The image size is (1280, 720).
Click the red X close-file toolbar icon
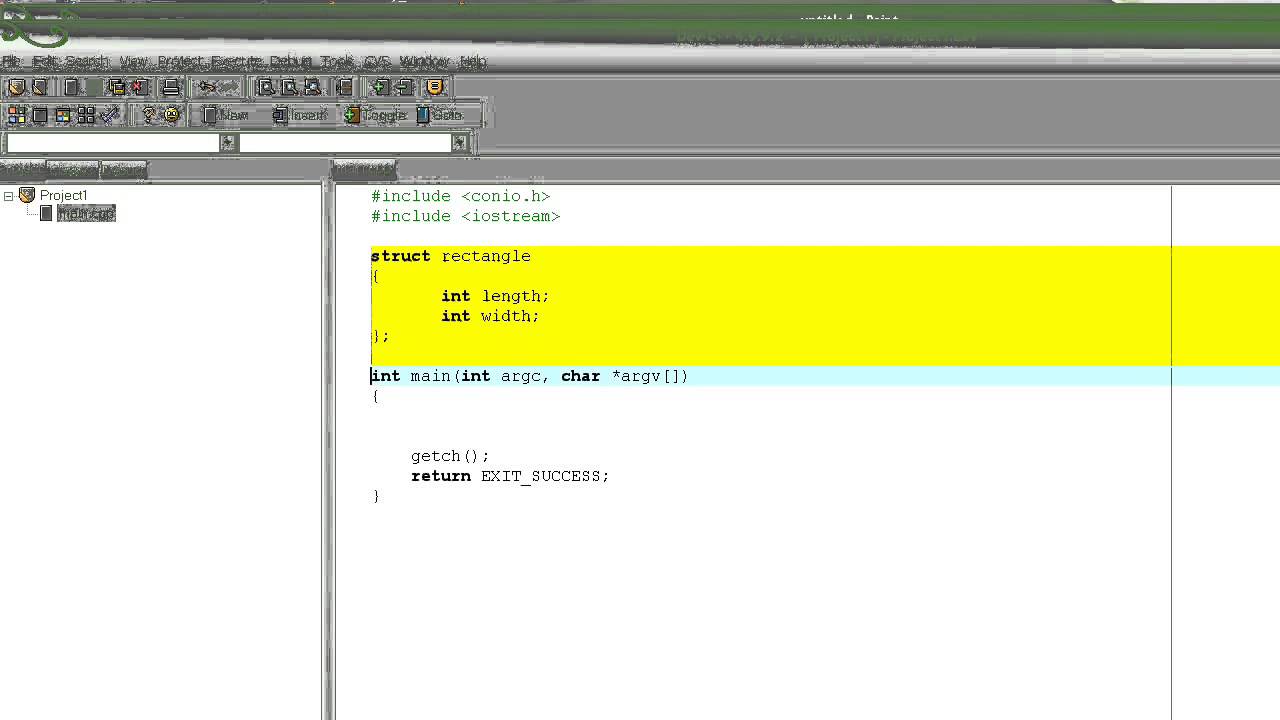(139, 87)
